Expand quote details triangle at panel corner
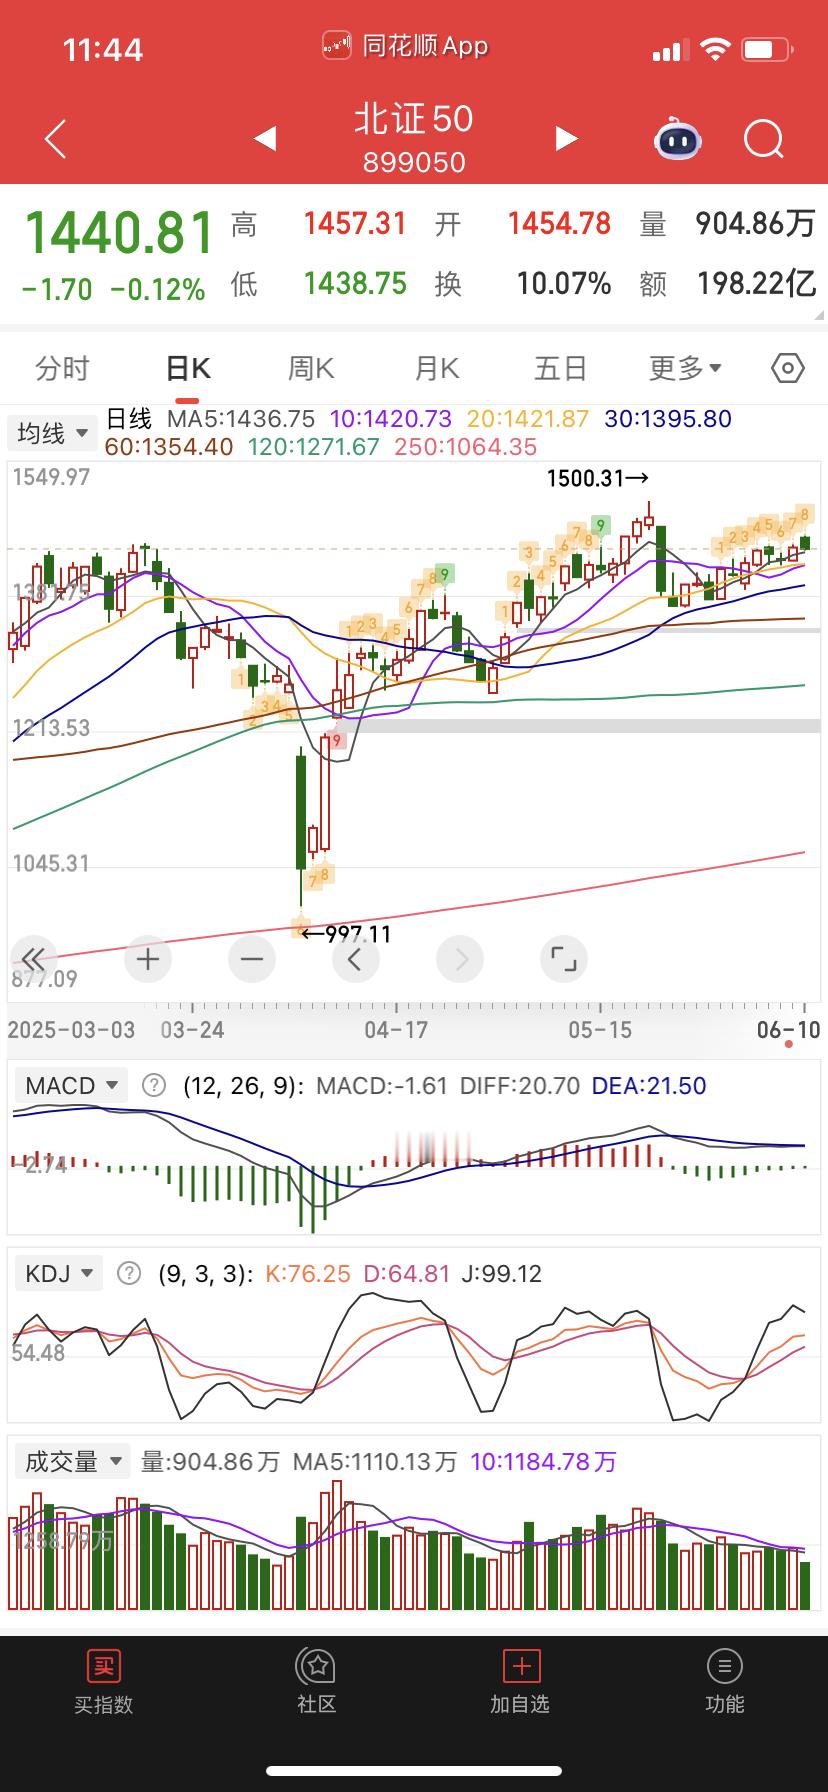 [817, 314]
